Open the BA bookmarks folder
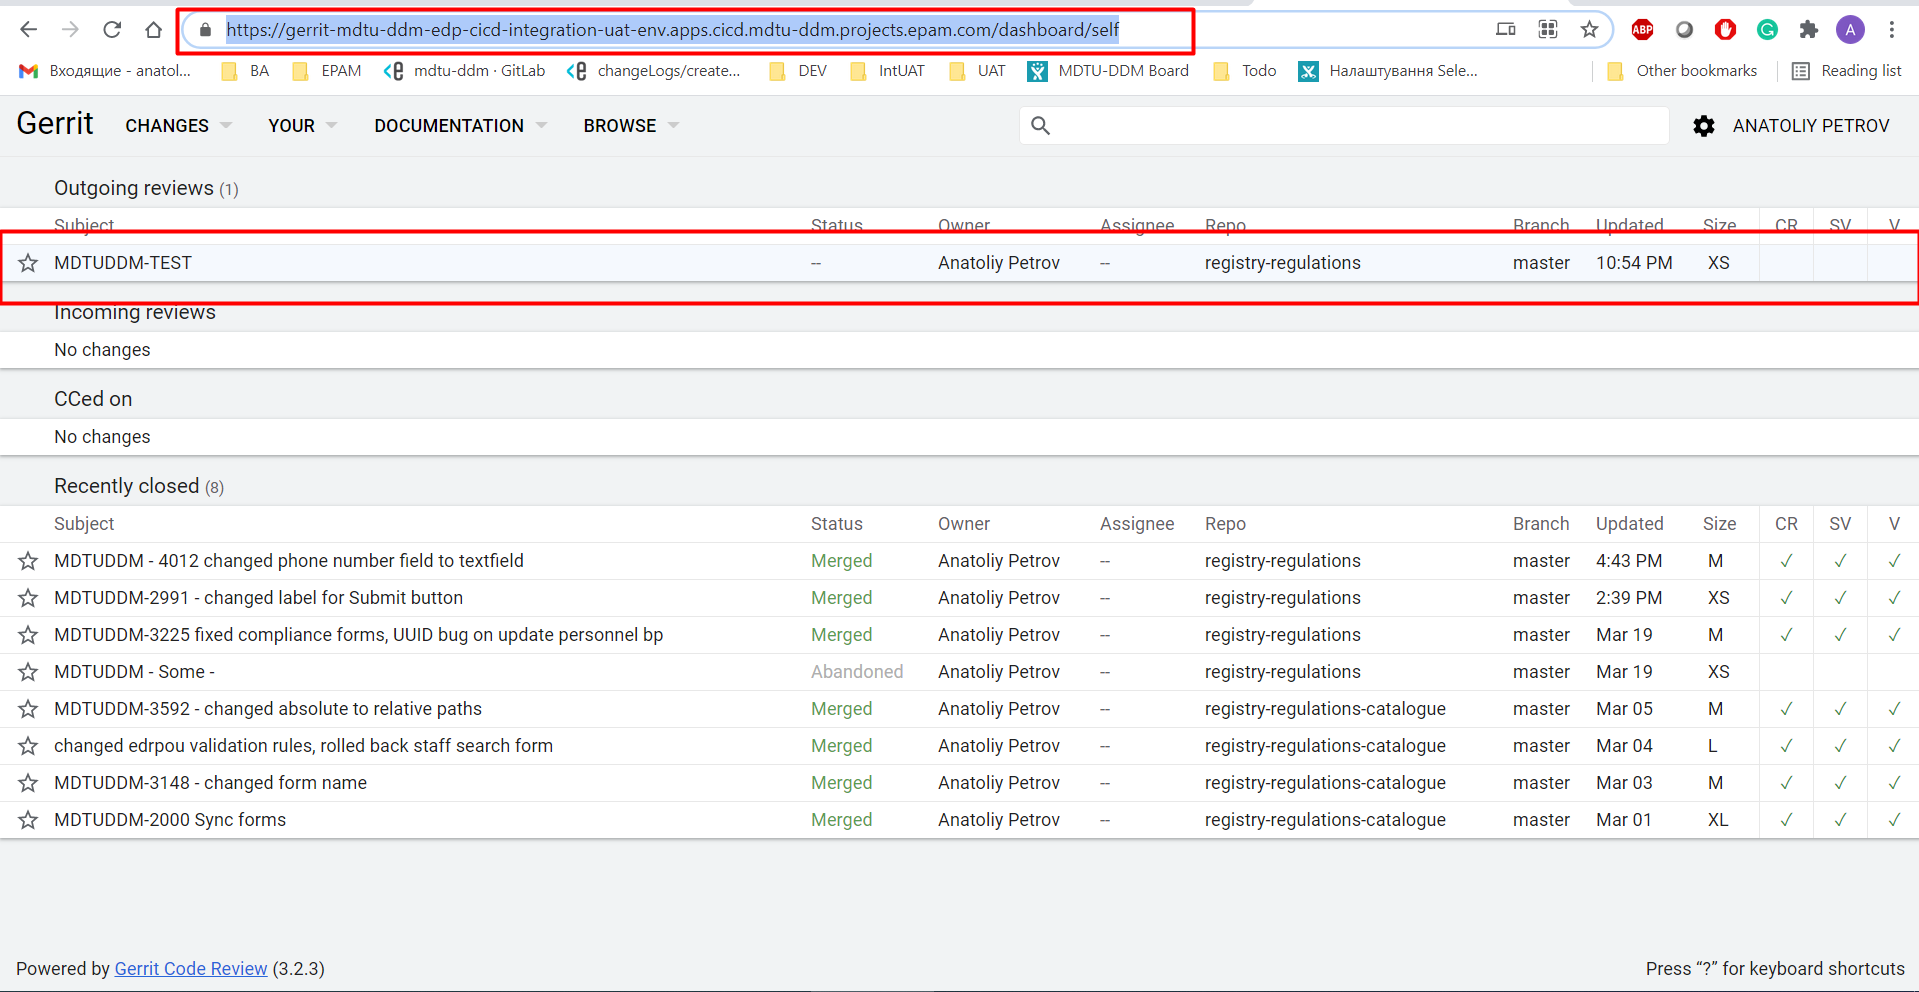This screenshot has width=1919, height=992. [246, 71]
